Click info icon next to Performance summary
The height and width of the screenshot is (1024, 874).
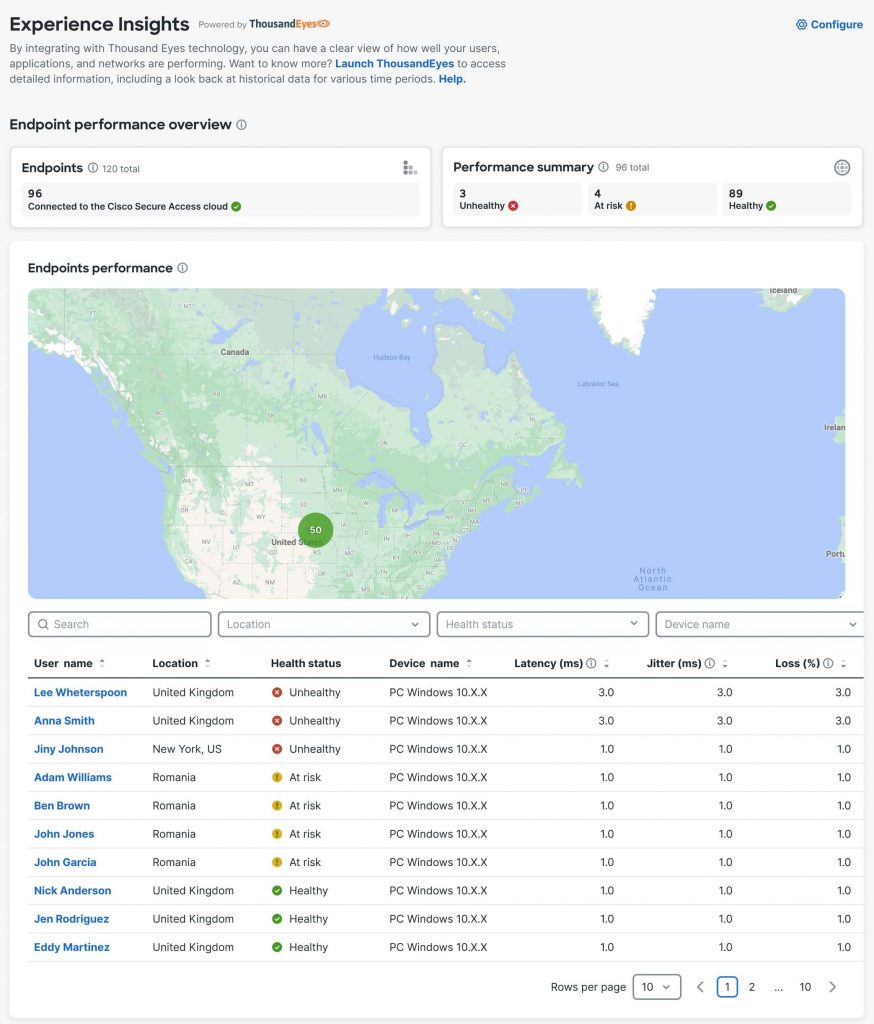click(x=603, y=167)
